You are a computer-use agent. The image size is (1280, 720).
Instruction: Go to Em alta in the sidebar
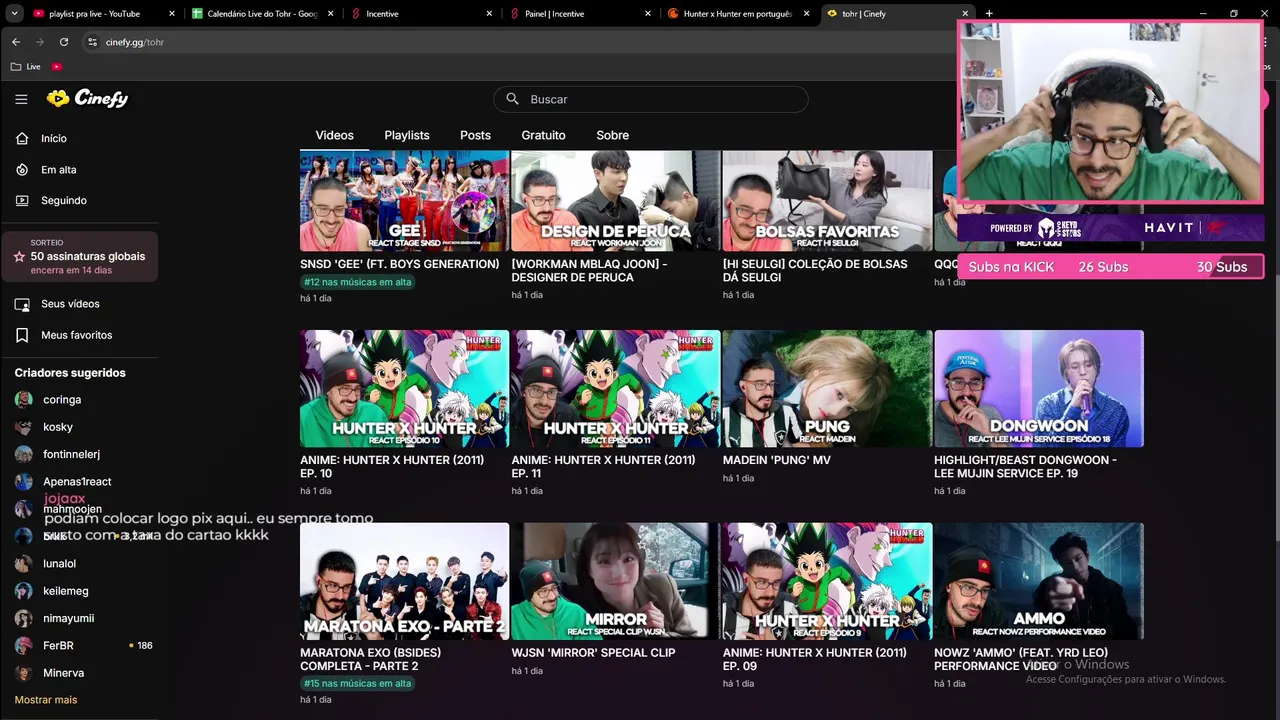tap(59, 170)
